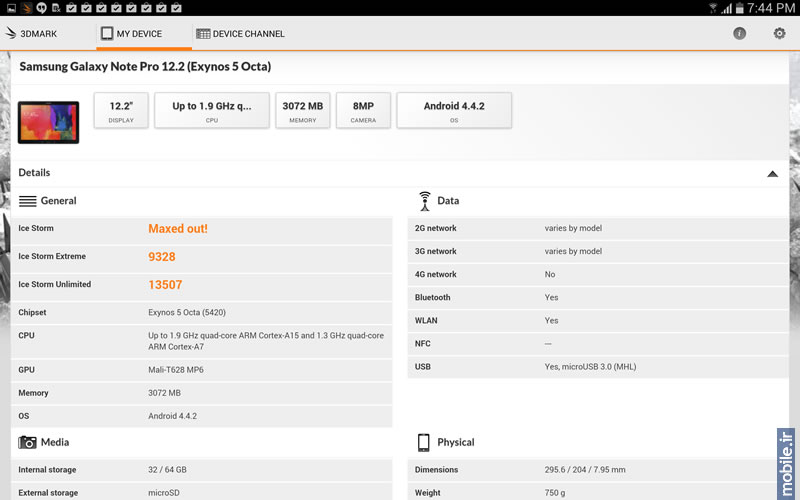Open the DEVICE CHANNEL tab
Screen dimensions: 800x500
[x=240, y=34]
